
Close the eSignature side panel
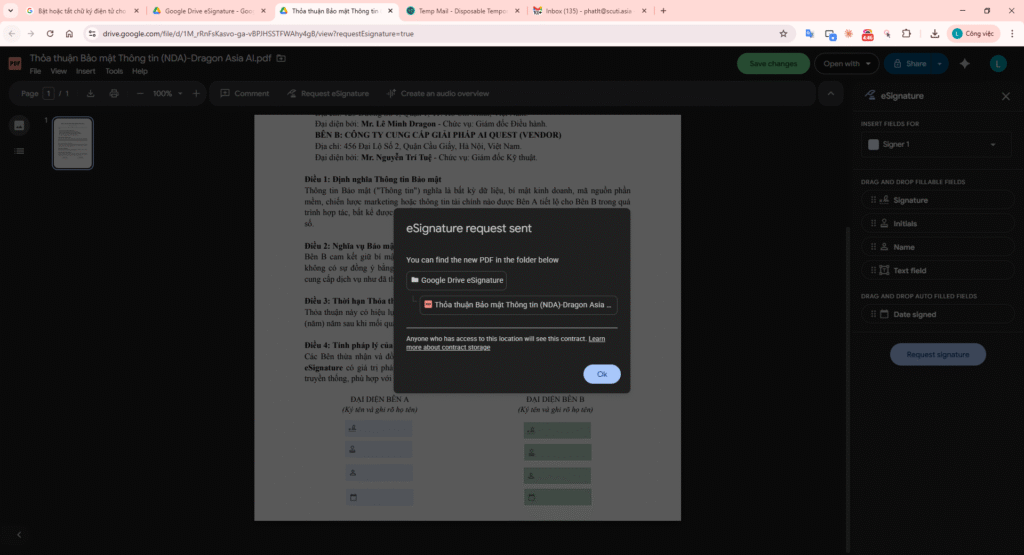(x=1005, y=96)
